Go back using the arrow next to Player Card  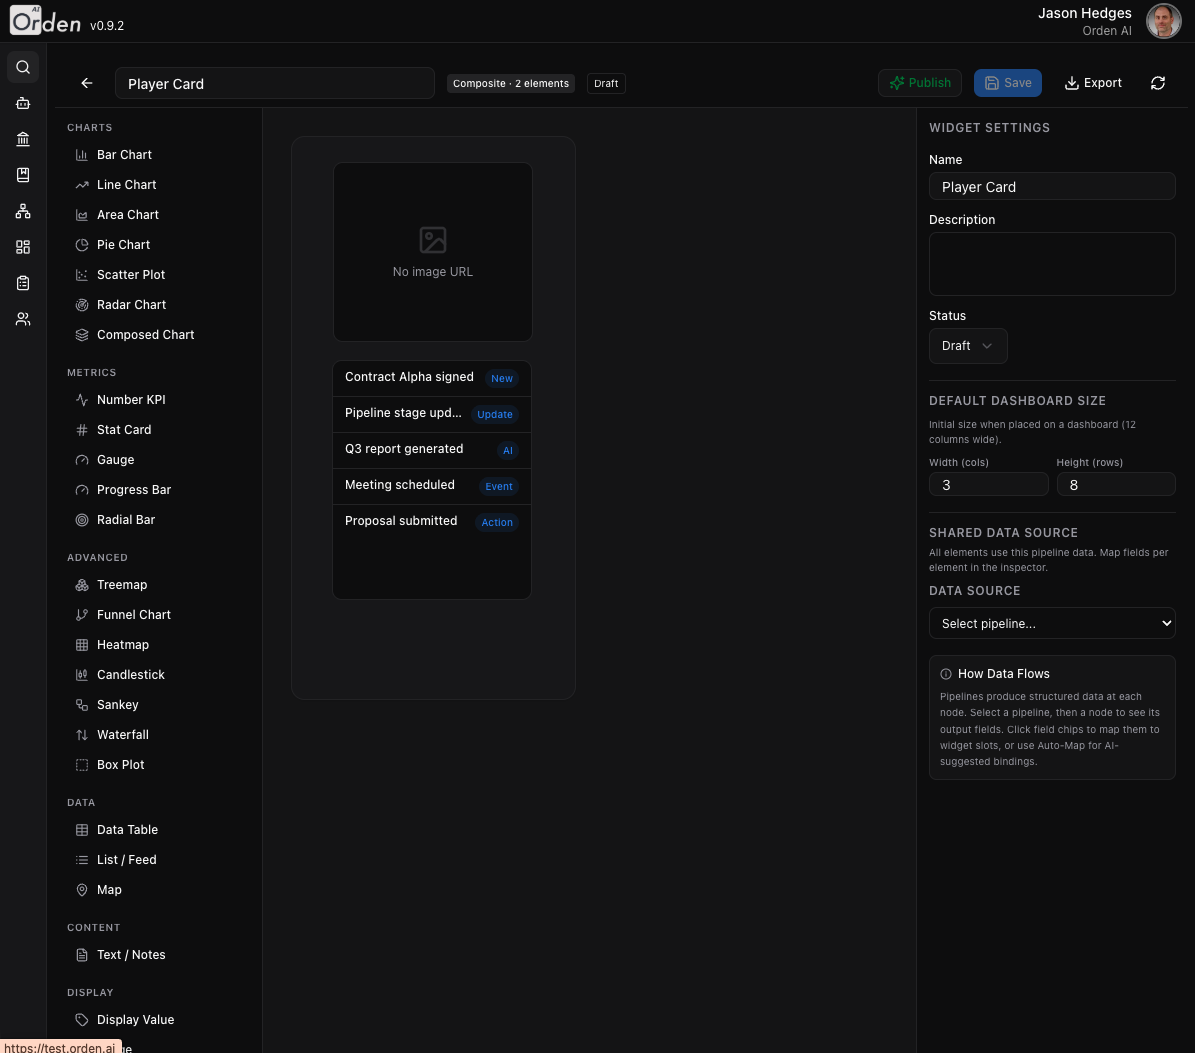(x=86, y=83)
